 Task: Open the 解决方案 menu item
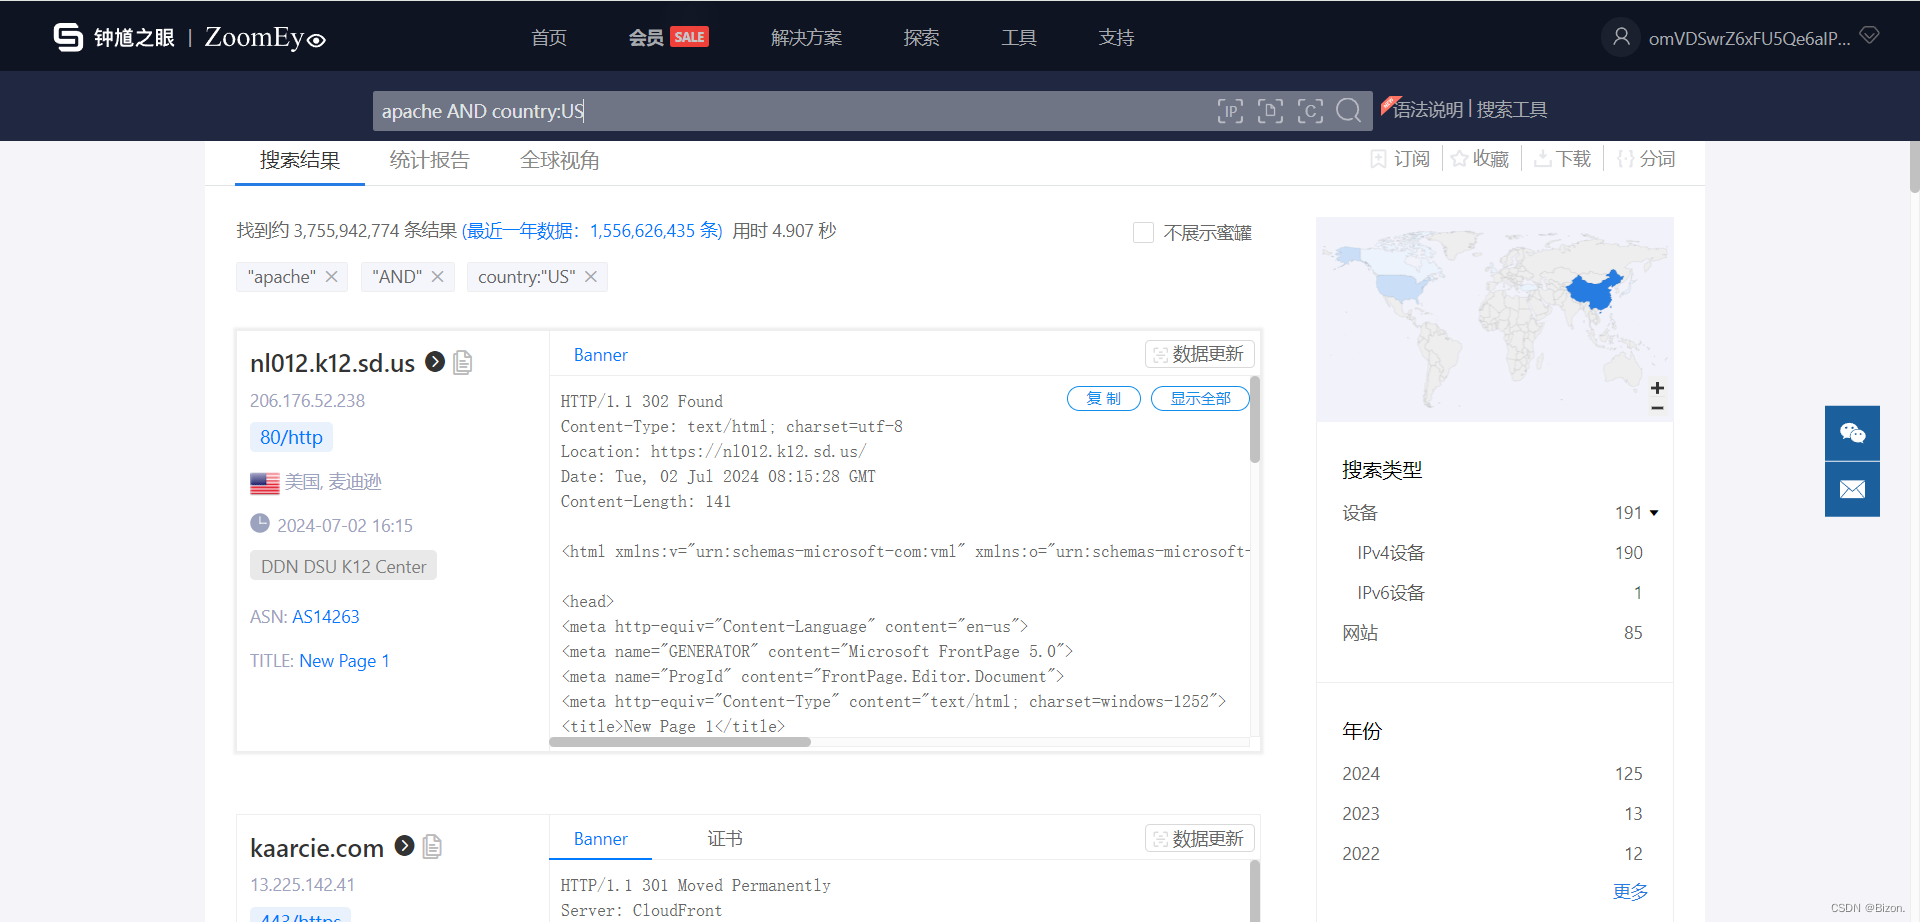(806, 37)
